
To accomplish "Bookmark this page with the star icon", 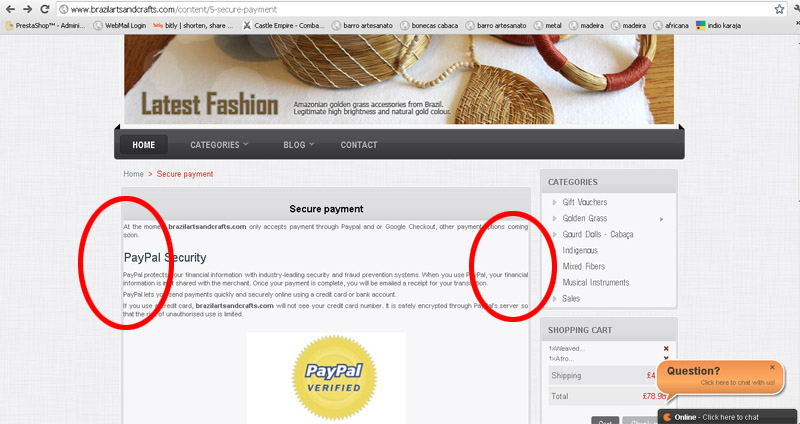I will [779, 9].
